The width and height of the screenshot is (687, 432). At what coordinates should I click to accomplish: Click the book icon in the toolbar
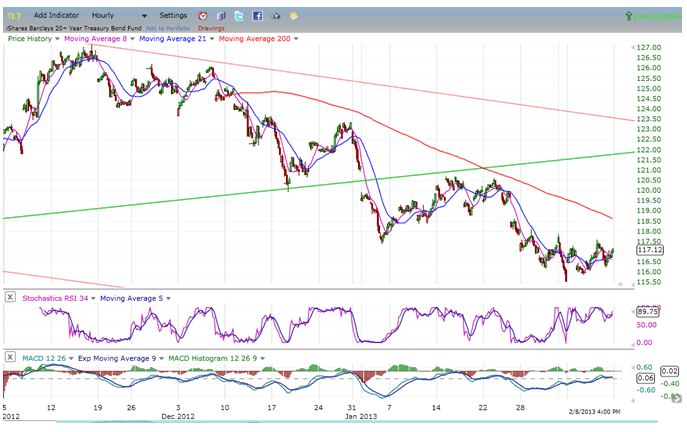click(x=221, y=16)
